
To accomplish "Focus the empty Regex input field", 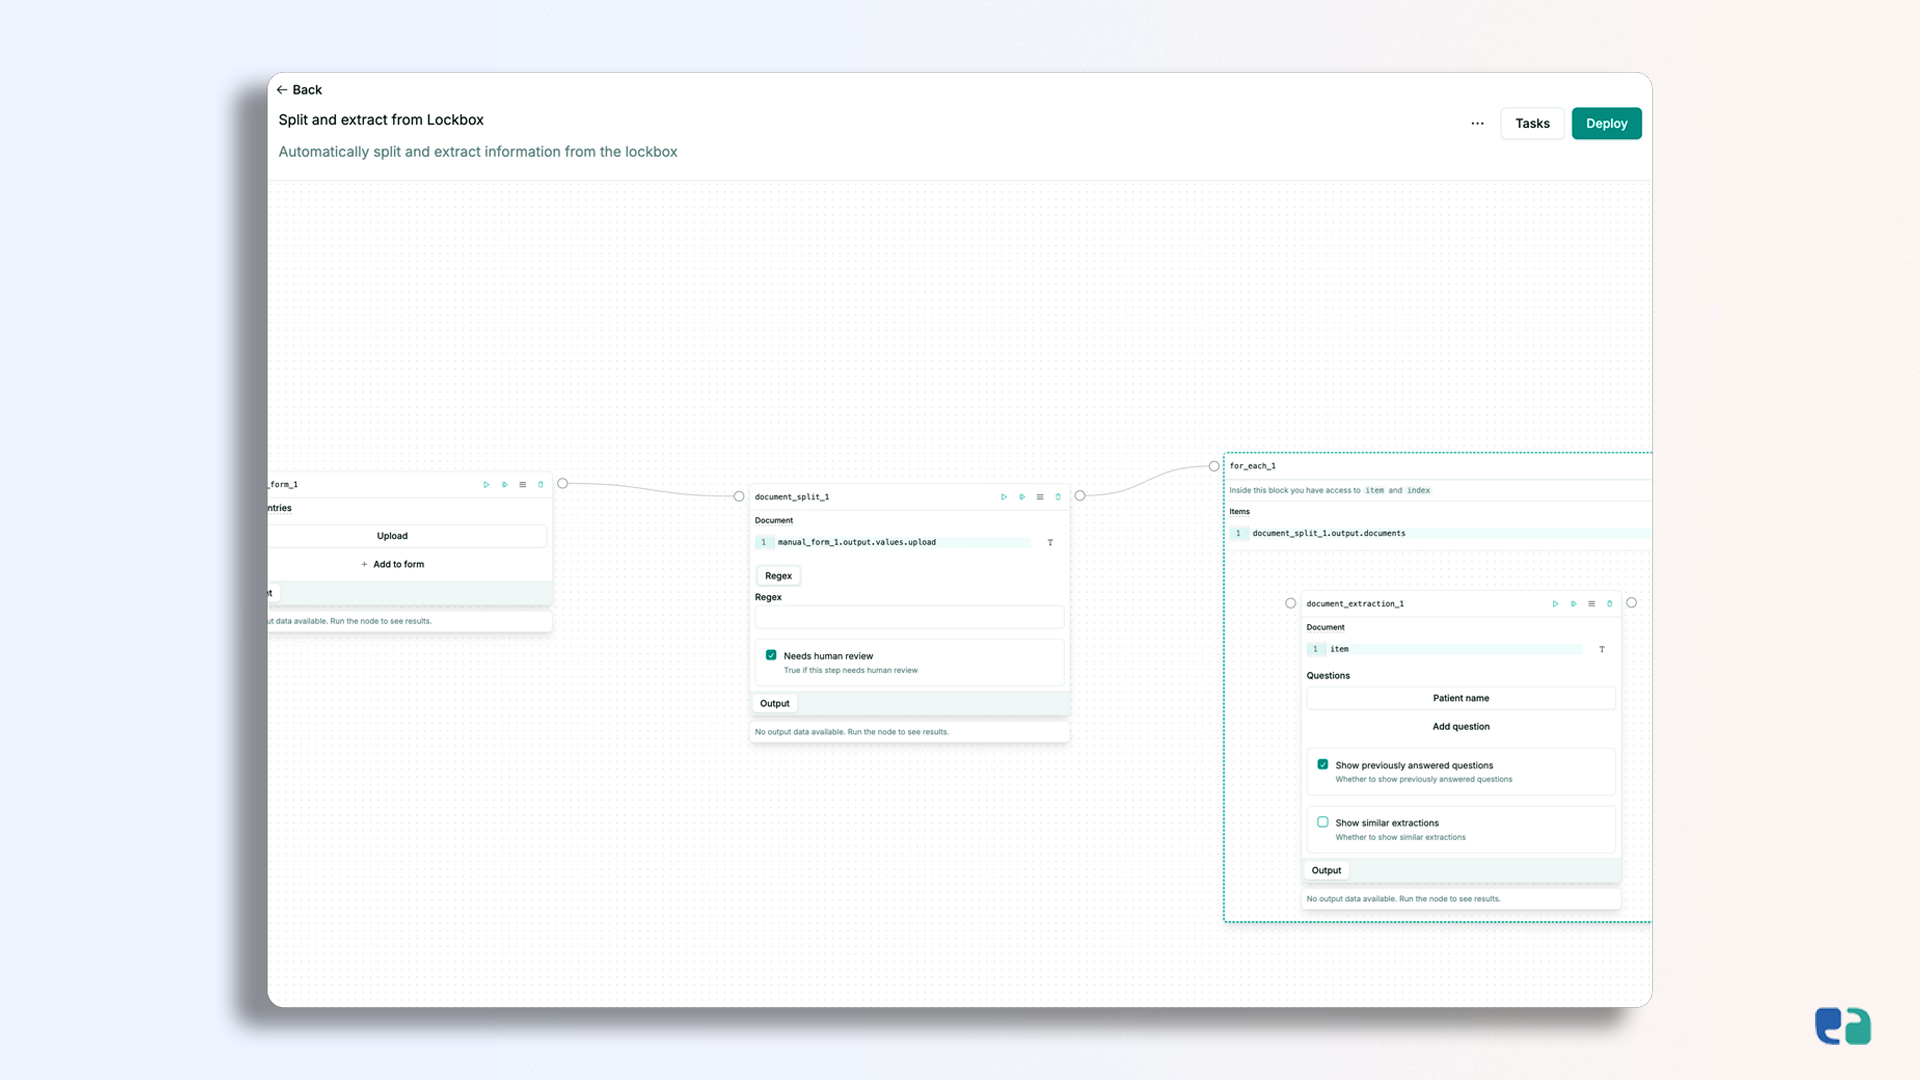I will [909, 618].
